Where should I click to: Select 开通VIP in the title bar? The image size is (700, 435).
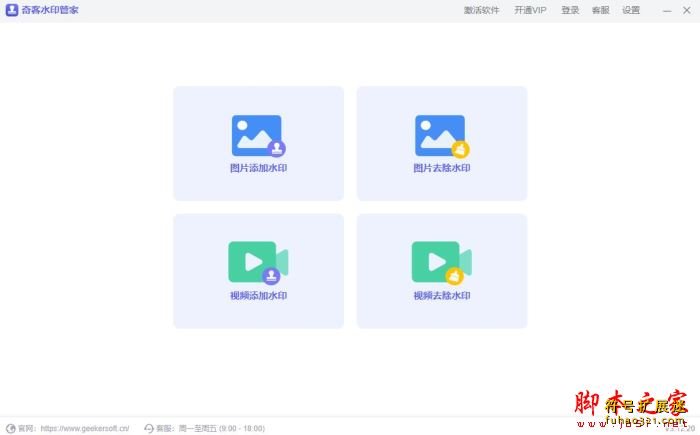(530, 10)
